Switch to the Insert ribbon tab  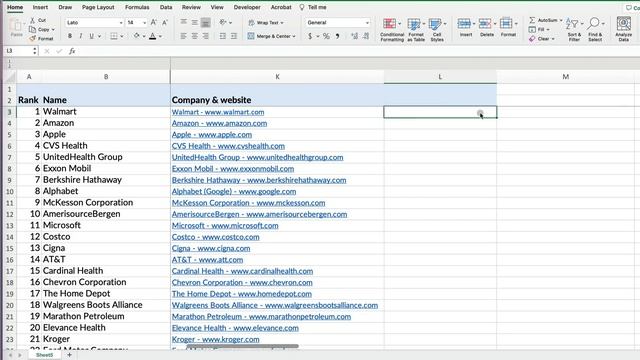(x=40, y=7)
